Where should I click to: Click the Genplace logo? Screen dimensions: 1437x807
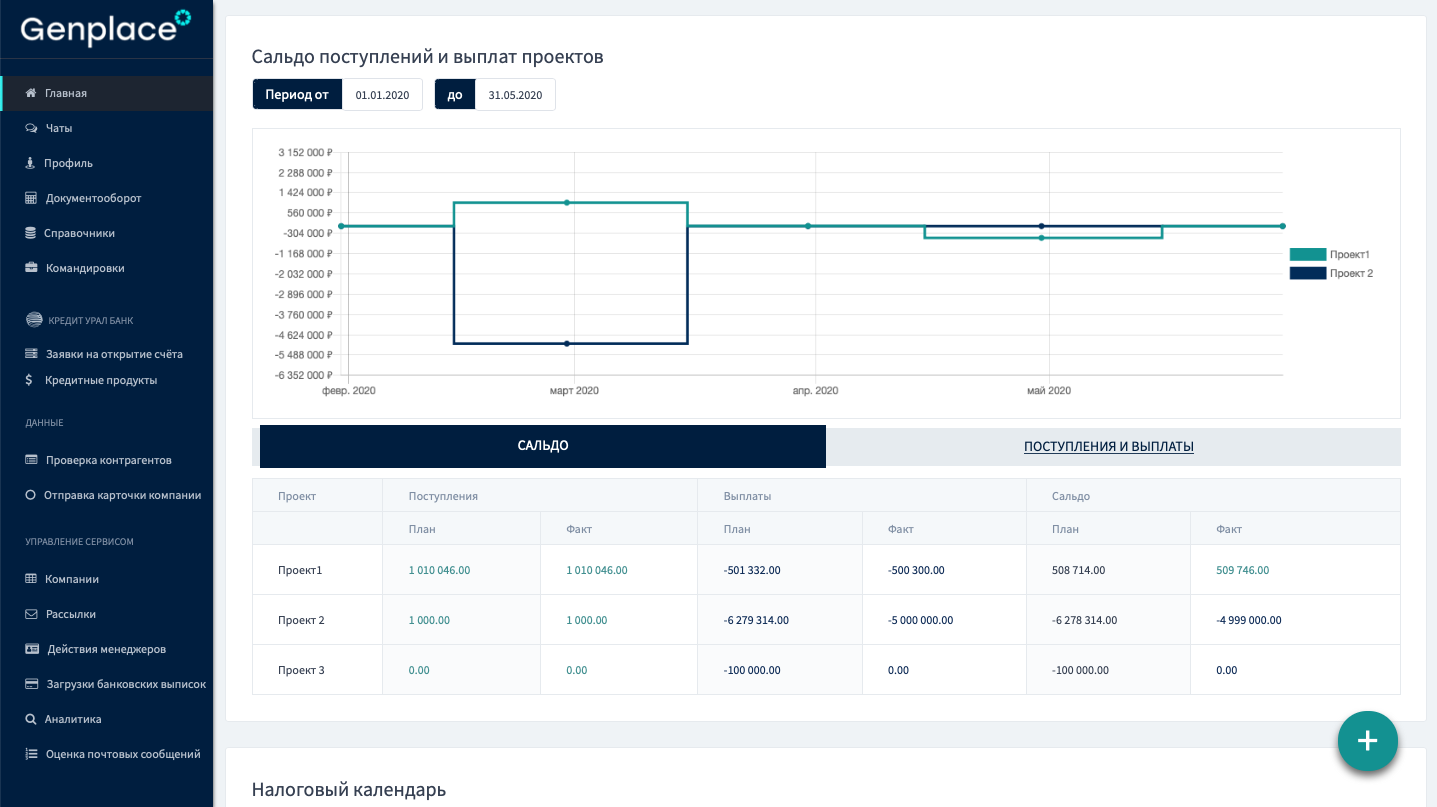point(105,28)
